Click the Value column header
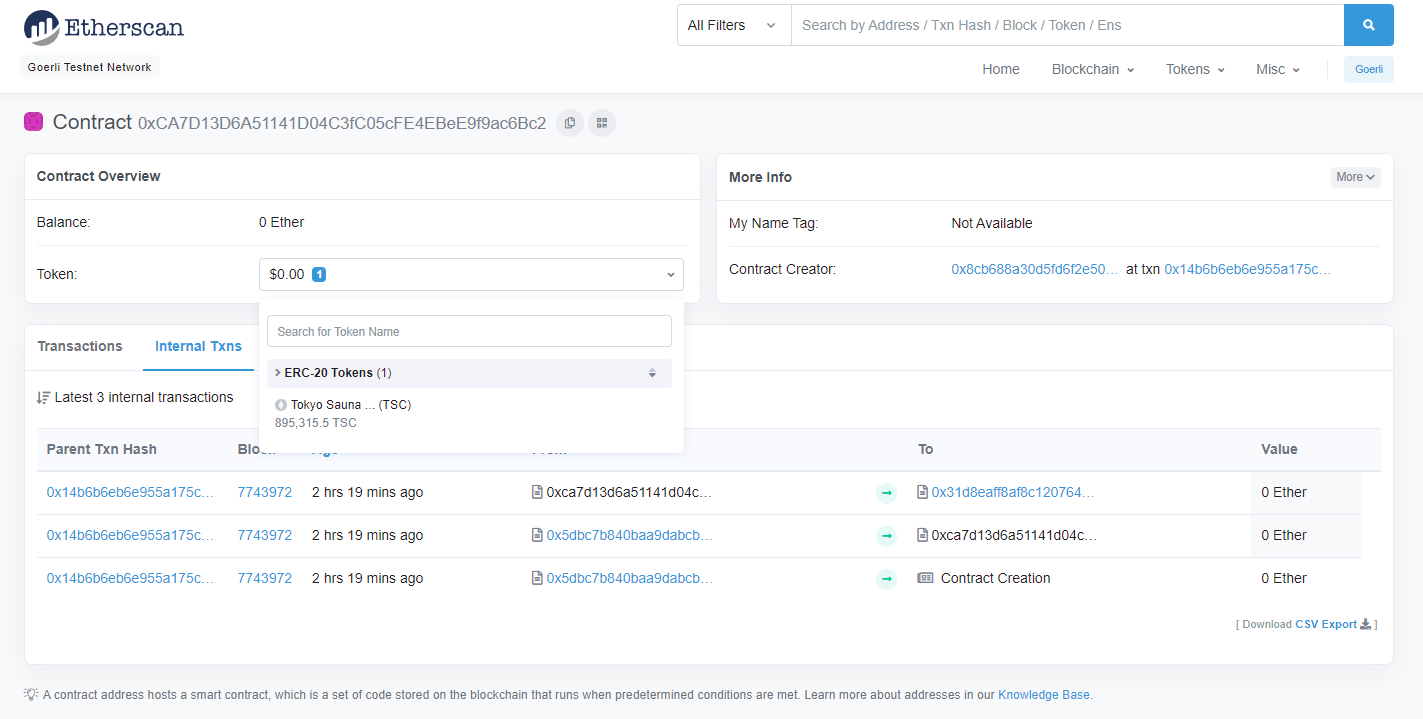This screenshot has width=1423, height=719. coord(1279,449)
